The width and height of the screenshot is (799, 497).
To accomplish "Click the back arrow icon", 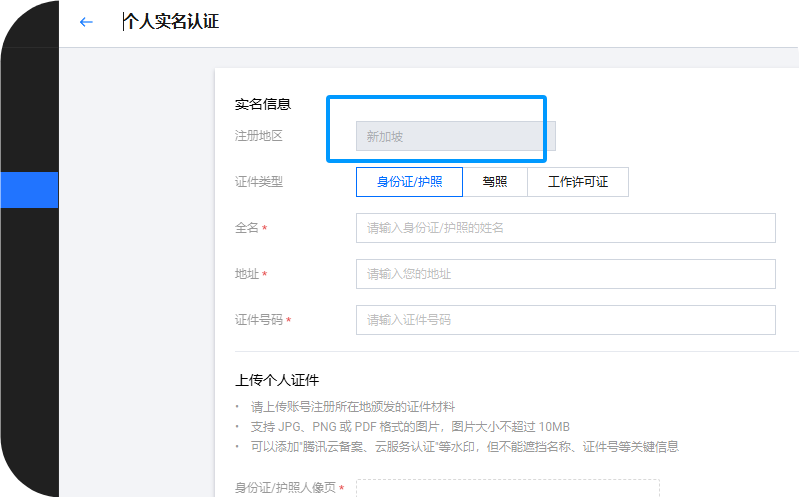I will 86,22.
